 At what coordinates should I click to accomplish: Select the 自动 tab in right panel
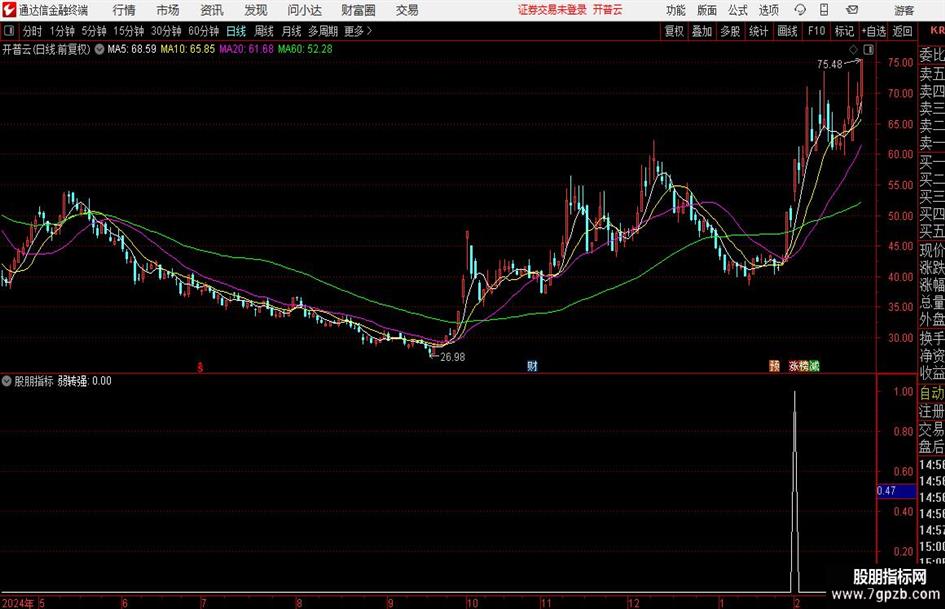click(932, 393)
